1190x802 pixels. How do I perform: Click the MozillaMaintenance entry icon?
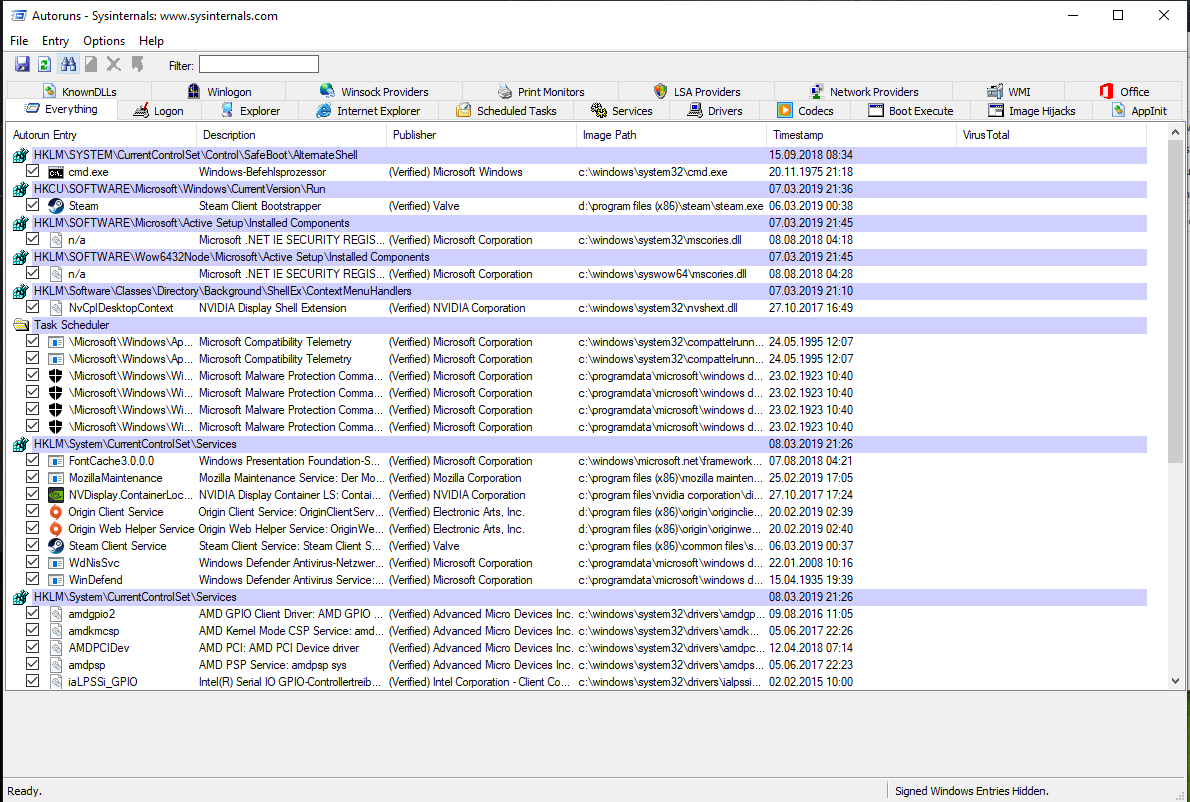tap(55, 478)
